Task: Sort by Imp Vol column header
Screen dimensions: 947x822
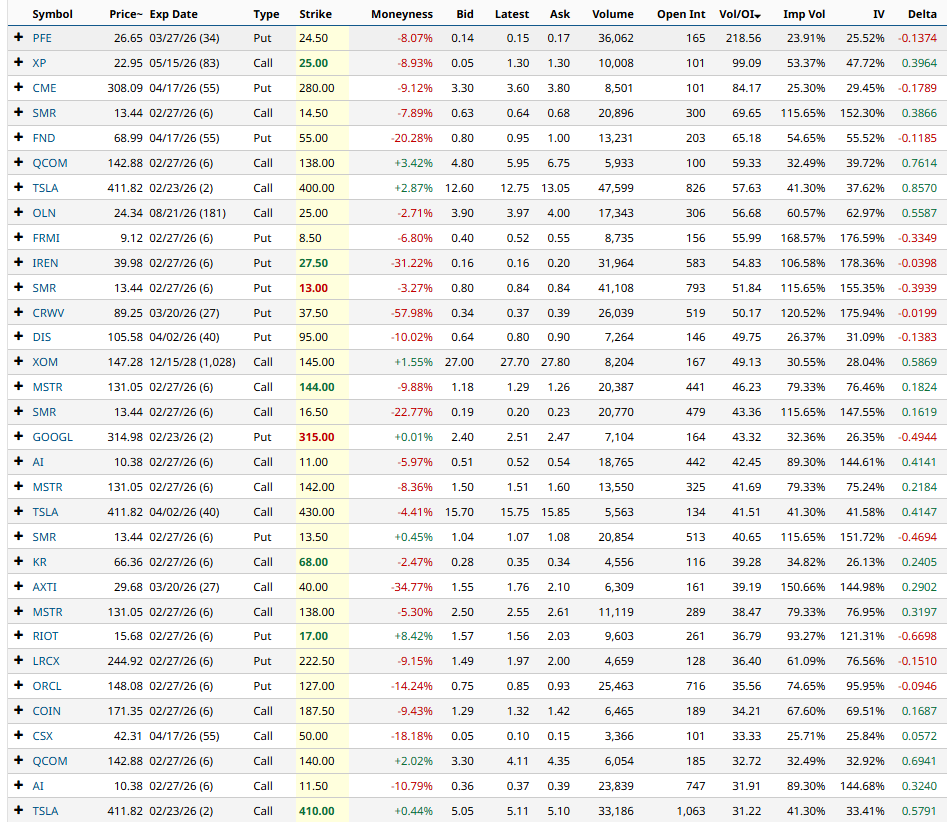Action: point(804,14)
